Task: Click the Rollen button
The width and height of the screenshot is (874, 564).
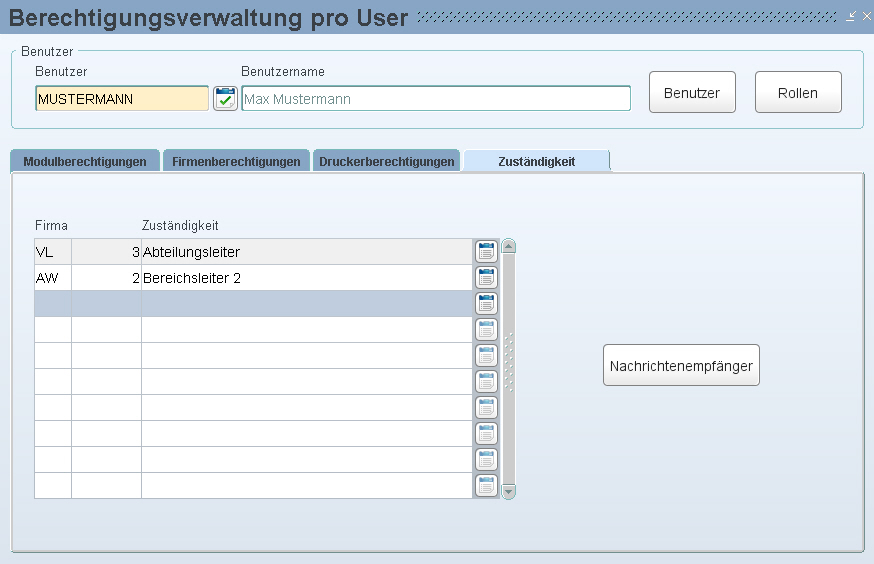Action: [797, 93]
